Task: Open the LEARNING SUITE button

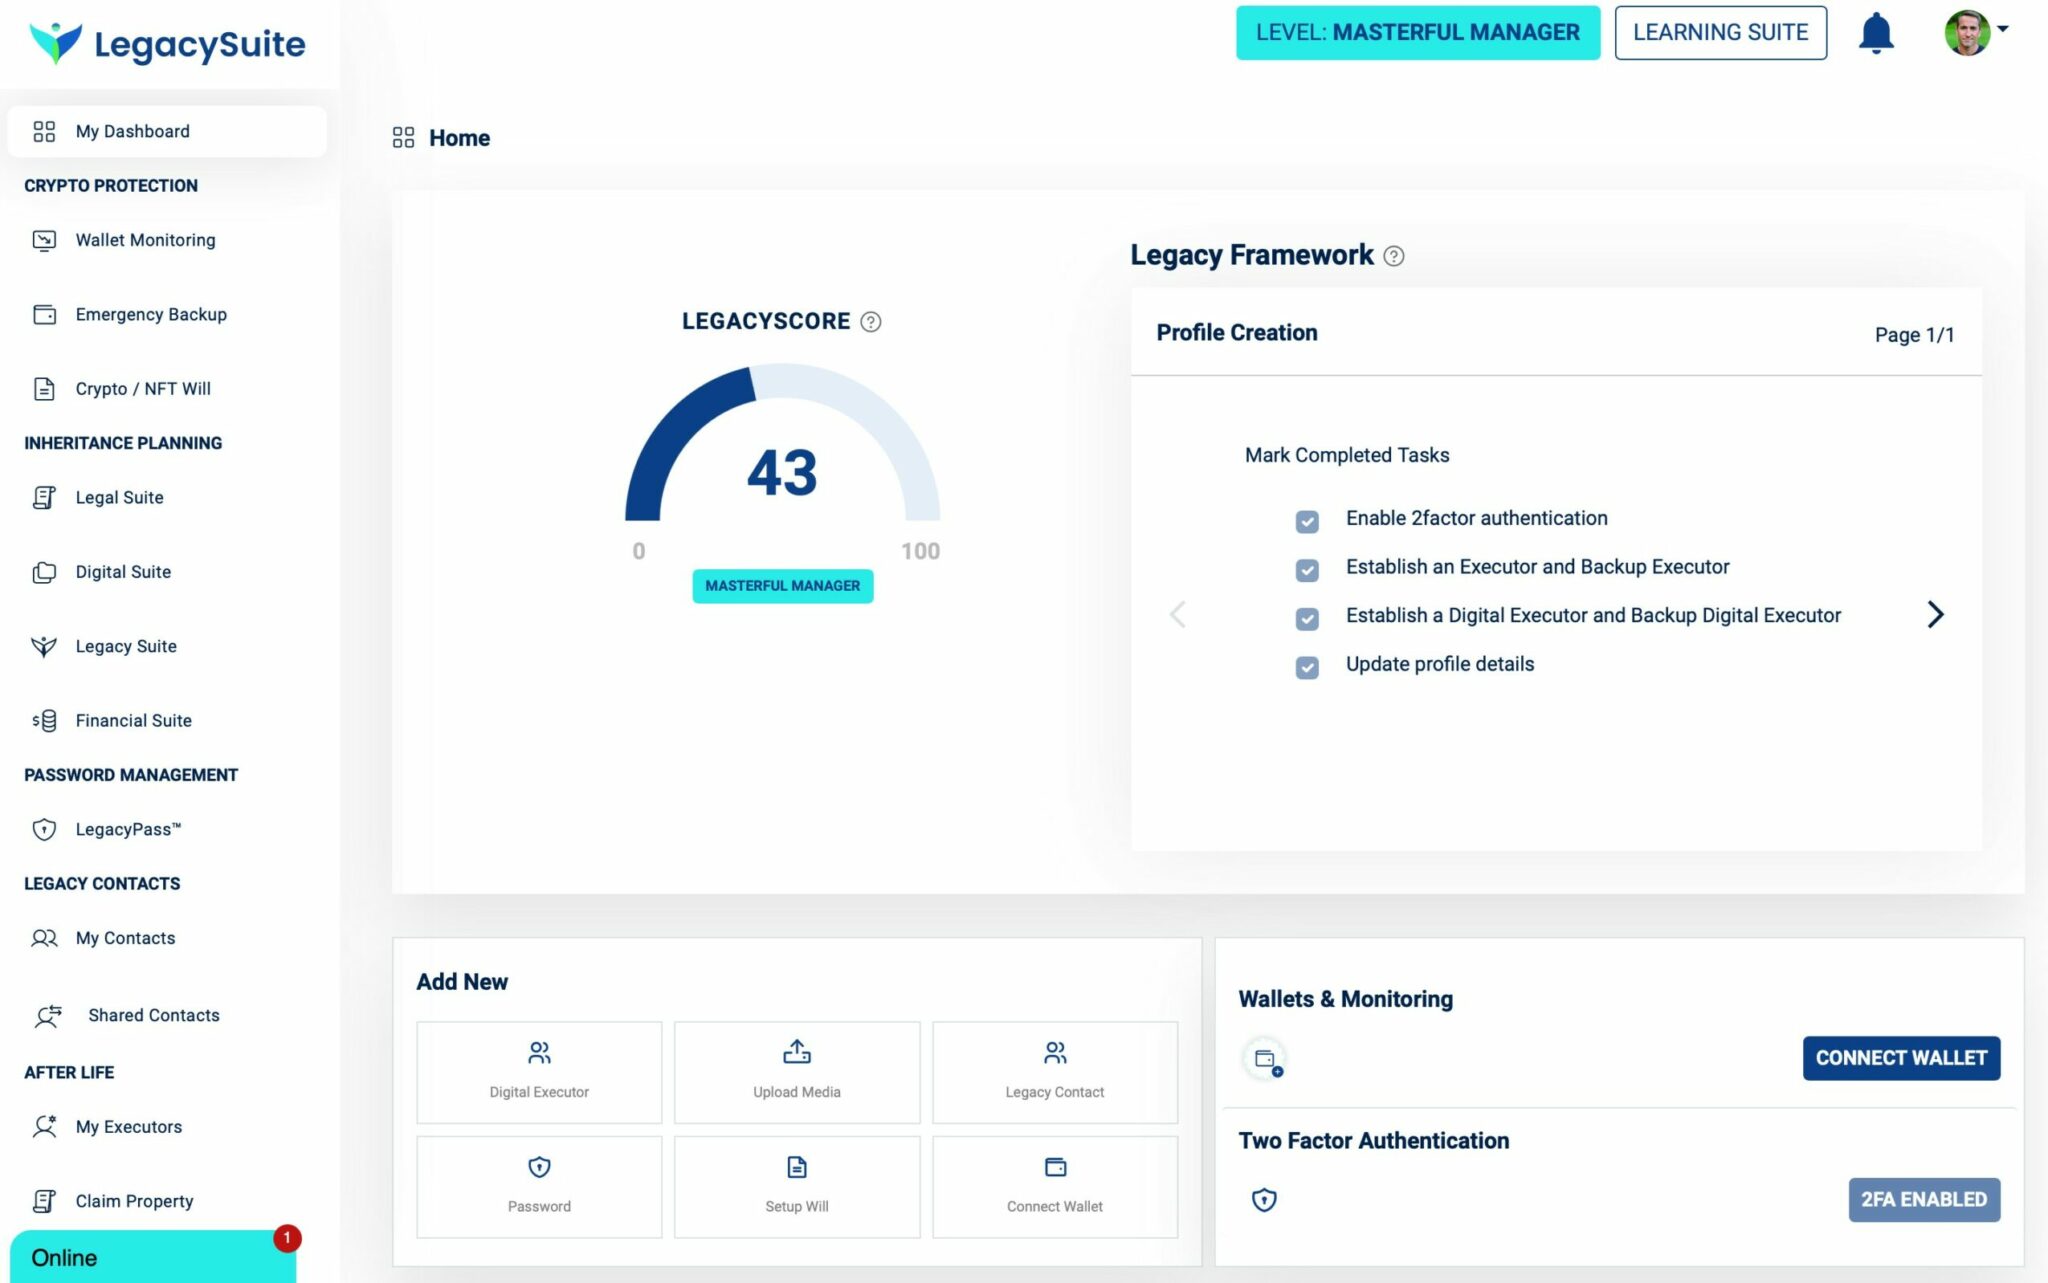Action: [x=1720, y=33]
